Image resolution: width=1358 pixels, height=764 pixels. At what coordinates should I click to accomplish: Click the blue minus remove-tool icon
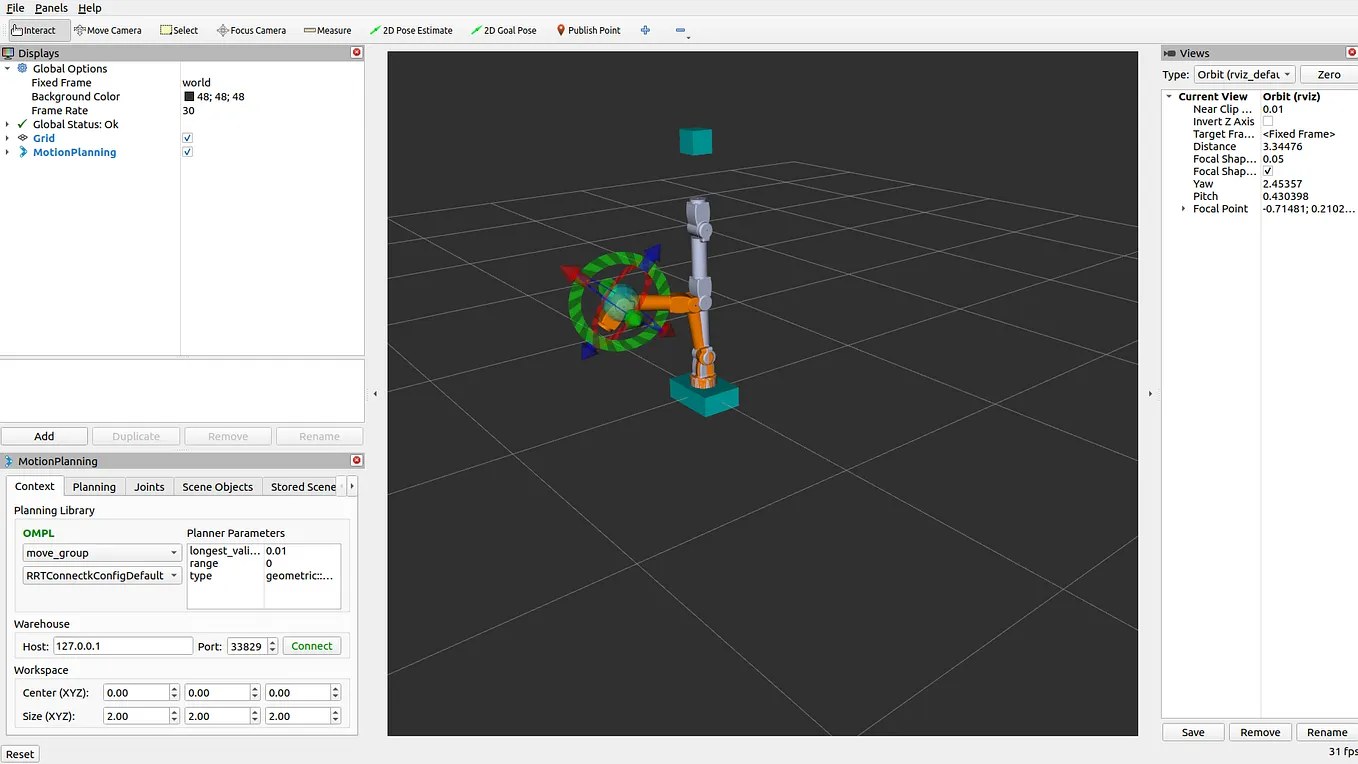tap(681, 30)
